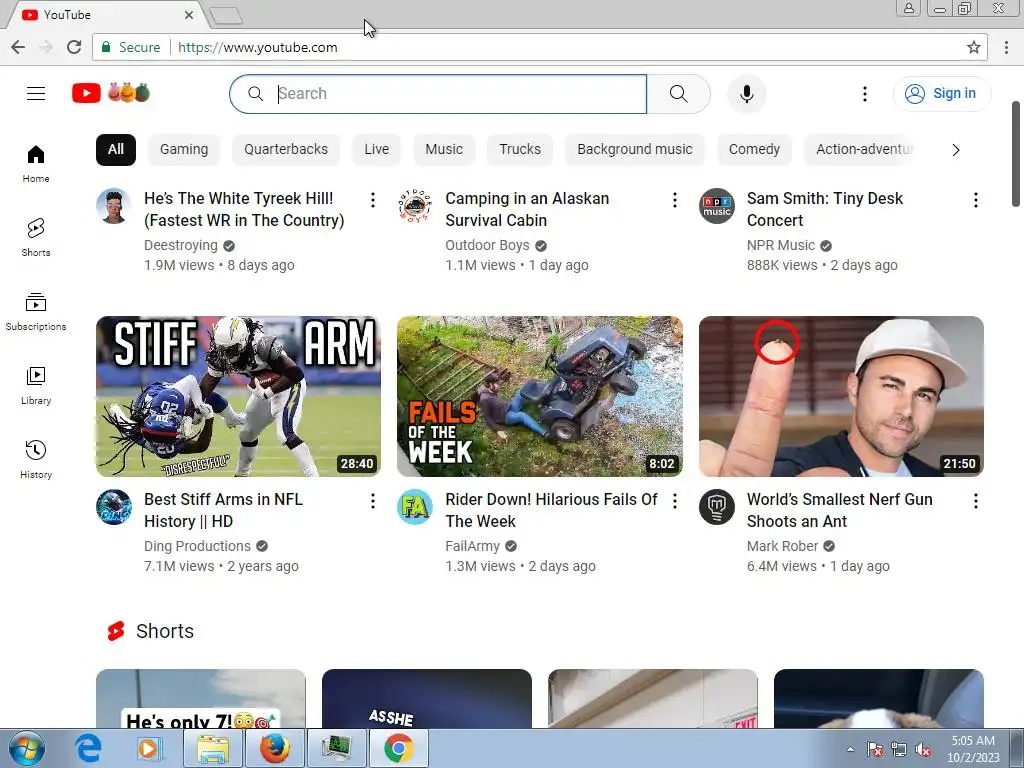Image resolution: width=1024 pixels, height=768 pixels.
Task: Click the page vertical scrollbar
Action: click(x=1016, y=154)
